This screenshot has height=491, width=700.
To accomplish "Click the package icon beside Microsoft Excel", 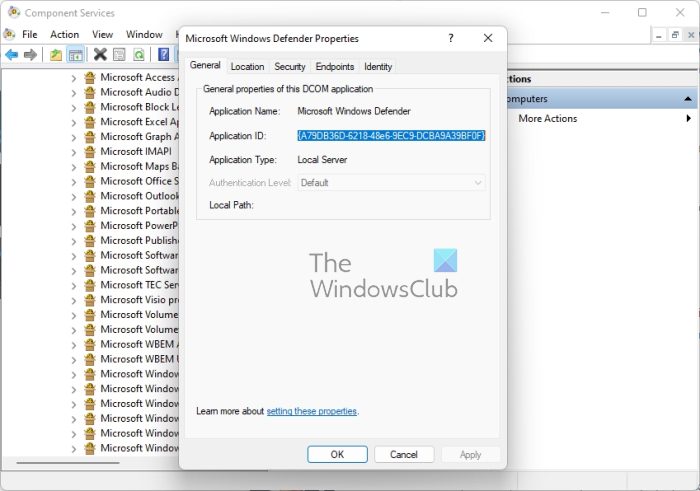I will point(90,122).
